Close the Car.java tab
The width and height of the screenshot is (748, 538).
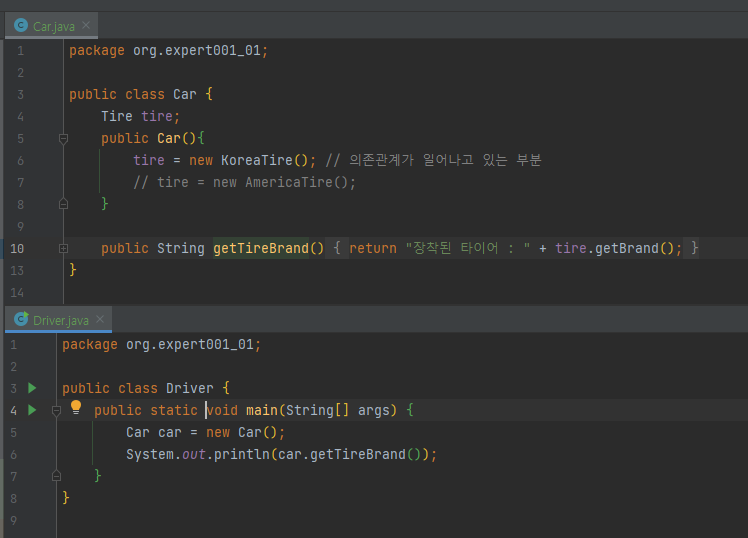[x=86, y=25]
